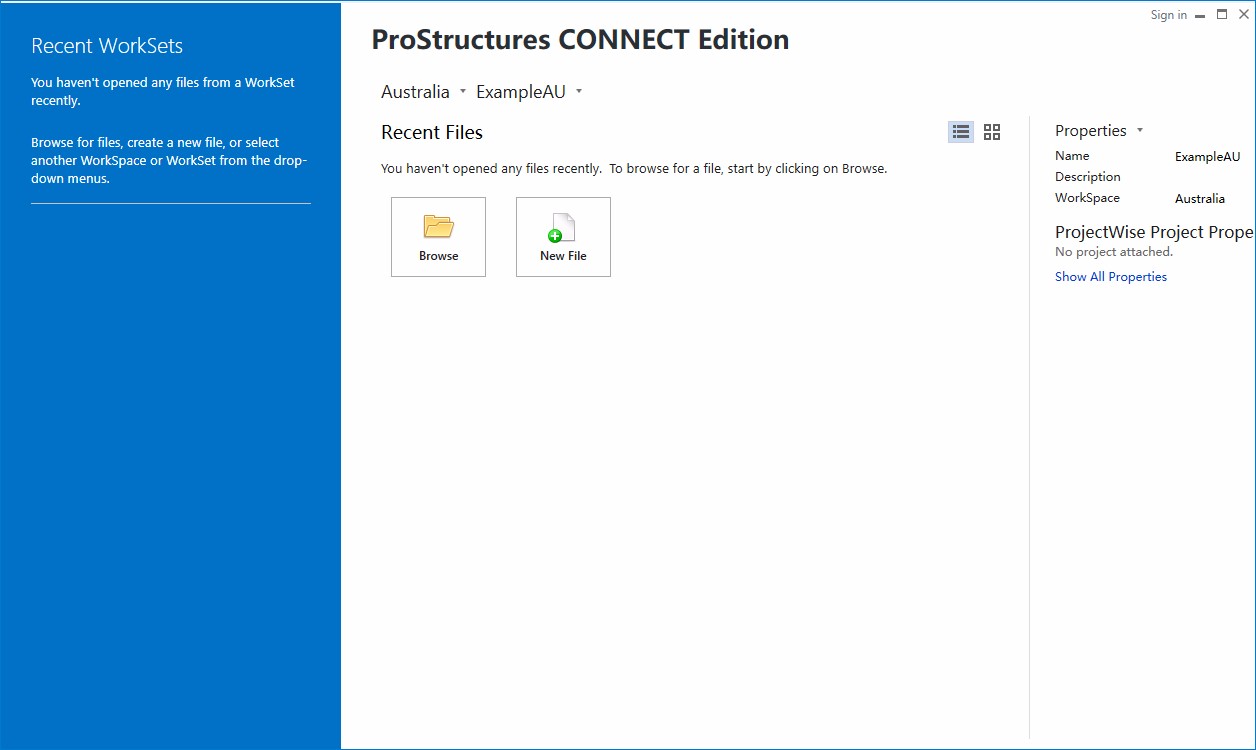
Task: Create a drawing using the New File tile
Action: coord(562,236)
